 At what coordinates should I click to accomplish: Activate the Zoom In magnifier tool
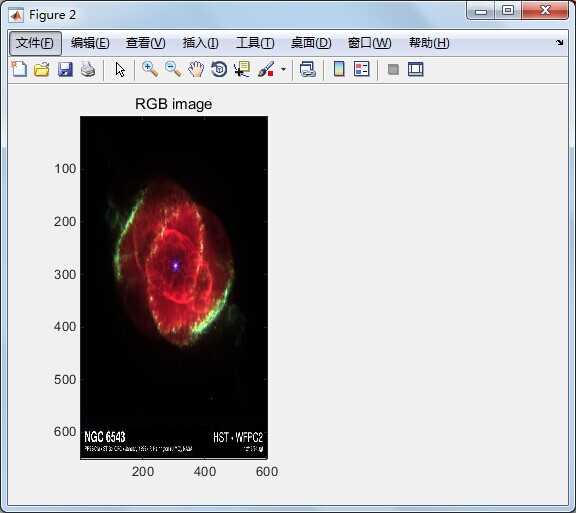coord(150,69)
